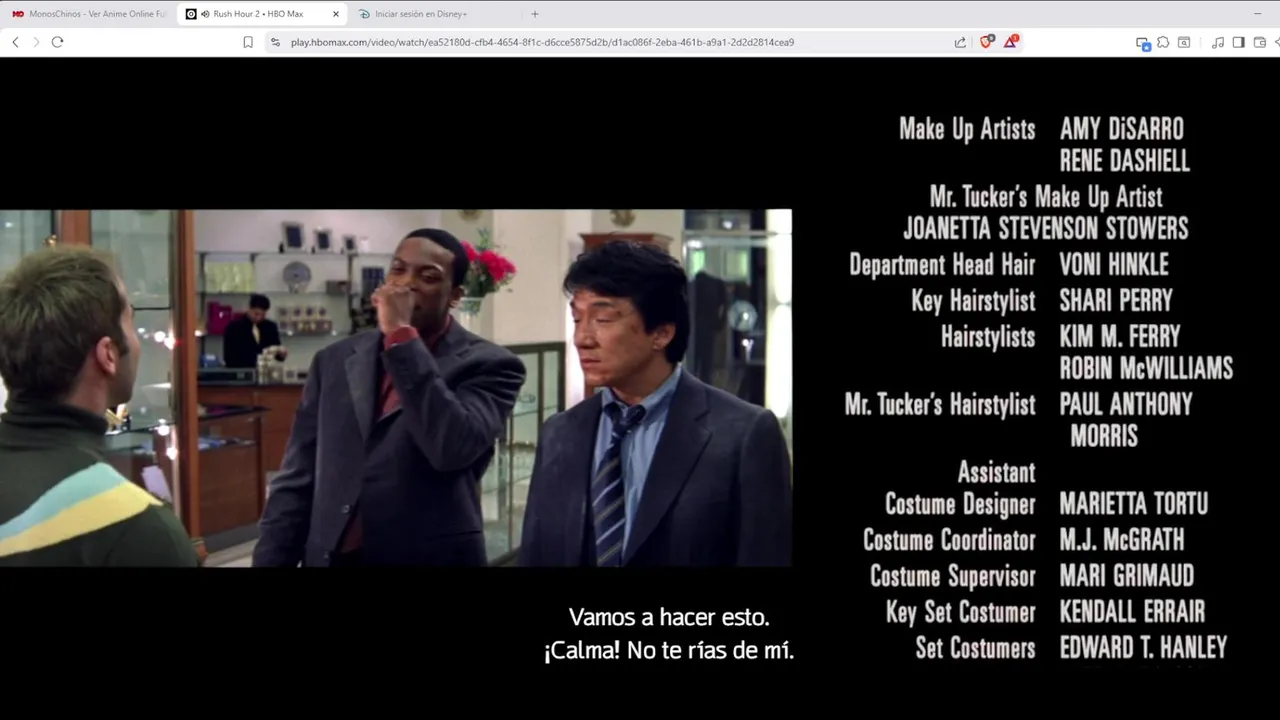Click the 'Key Hairstylist' credit label
1280x720 pixels.
coord(973,301)
